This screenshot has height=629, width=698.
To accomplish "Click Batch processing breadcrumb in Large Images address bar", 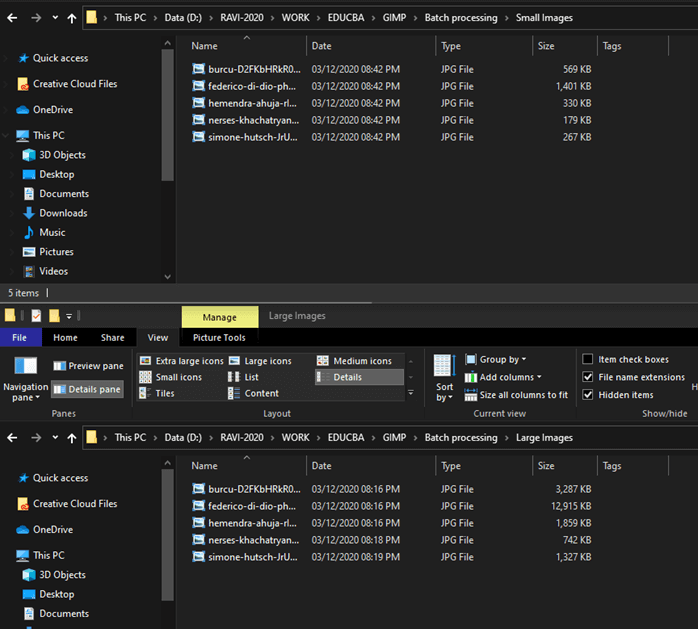I will [461, 438].
